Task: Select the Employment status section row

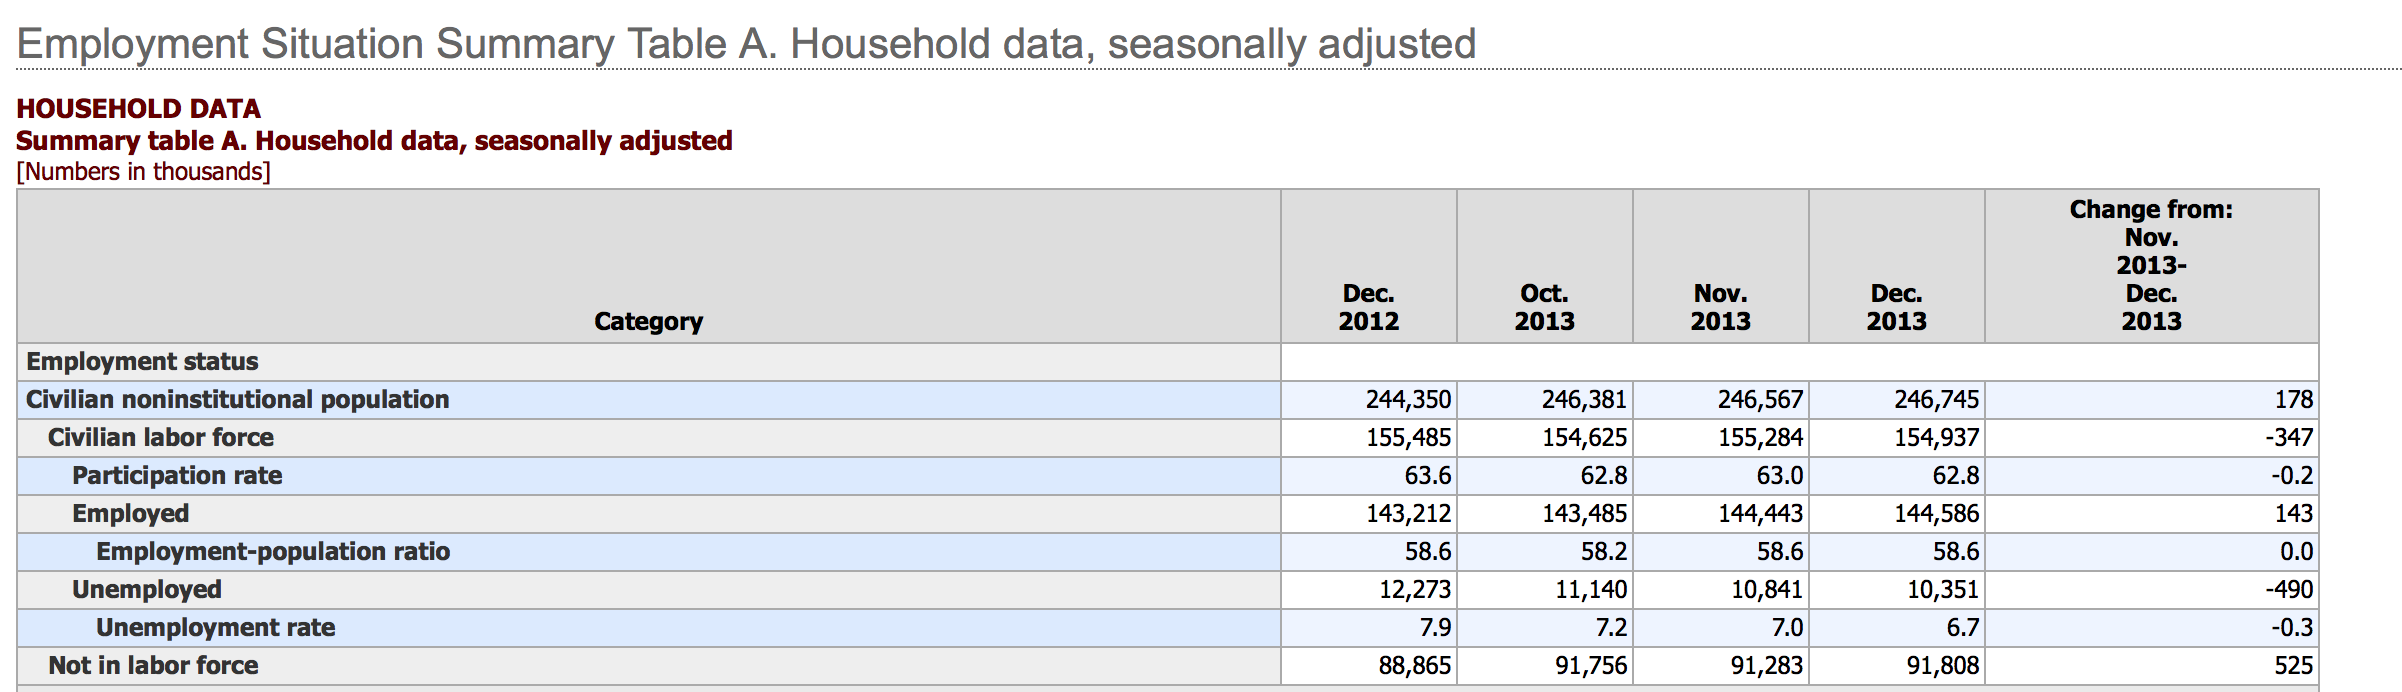Action: [x=142, y=362]
